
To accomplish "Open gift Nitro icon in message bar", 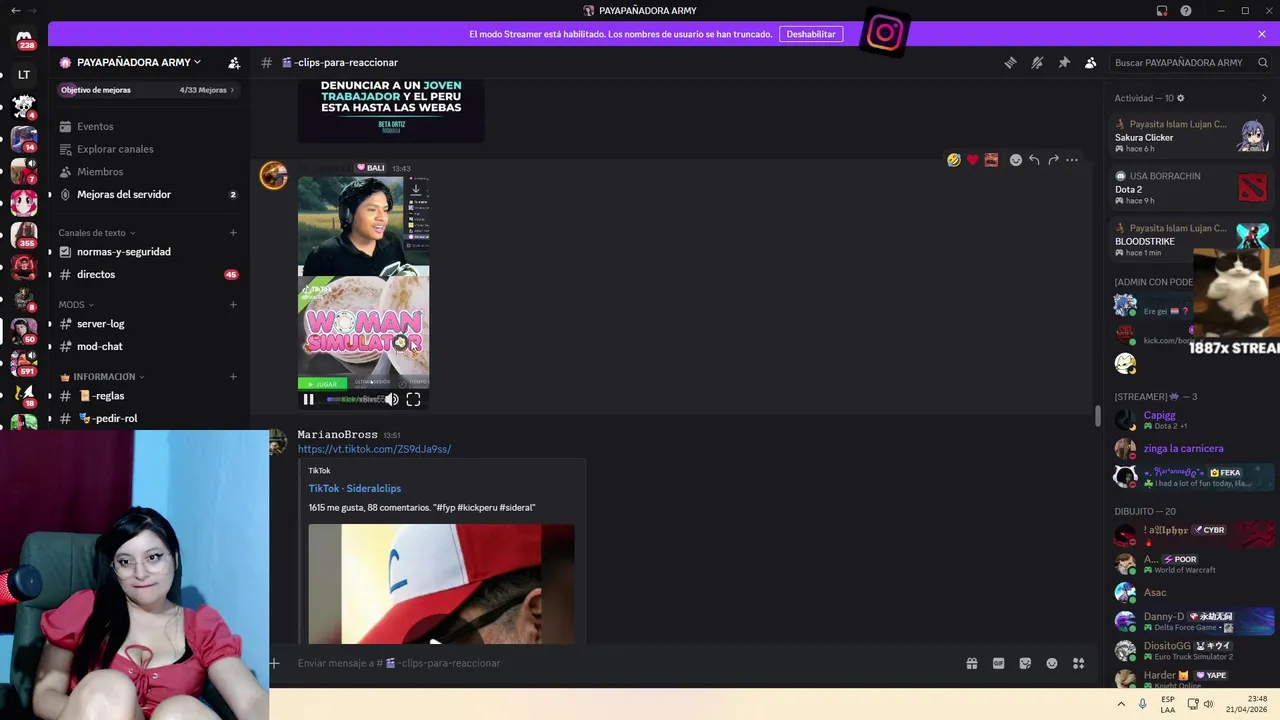I will click(971, 663).
